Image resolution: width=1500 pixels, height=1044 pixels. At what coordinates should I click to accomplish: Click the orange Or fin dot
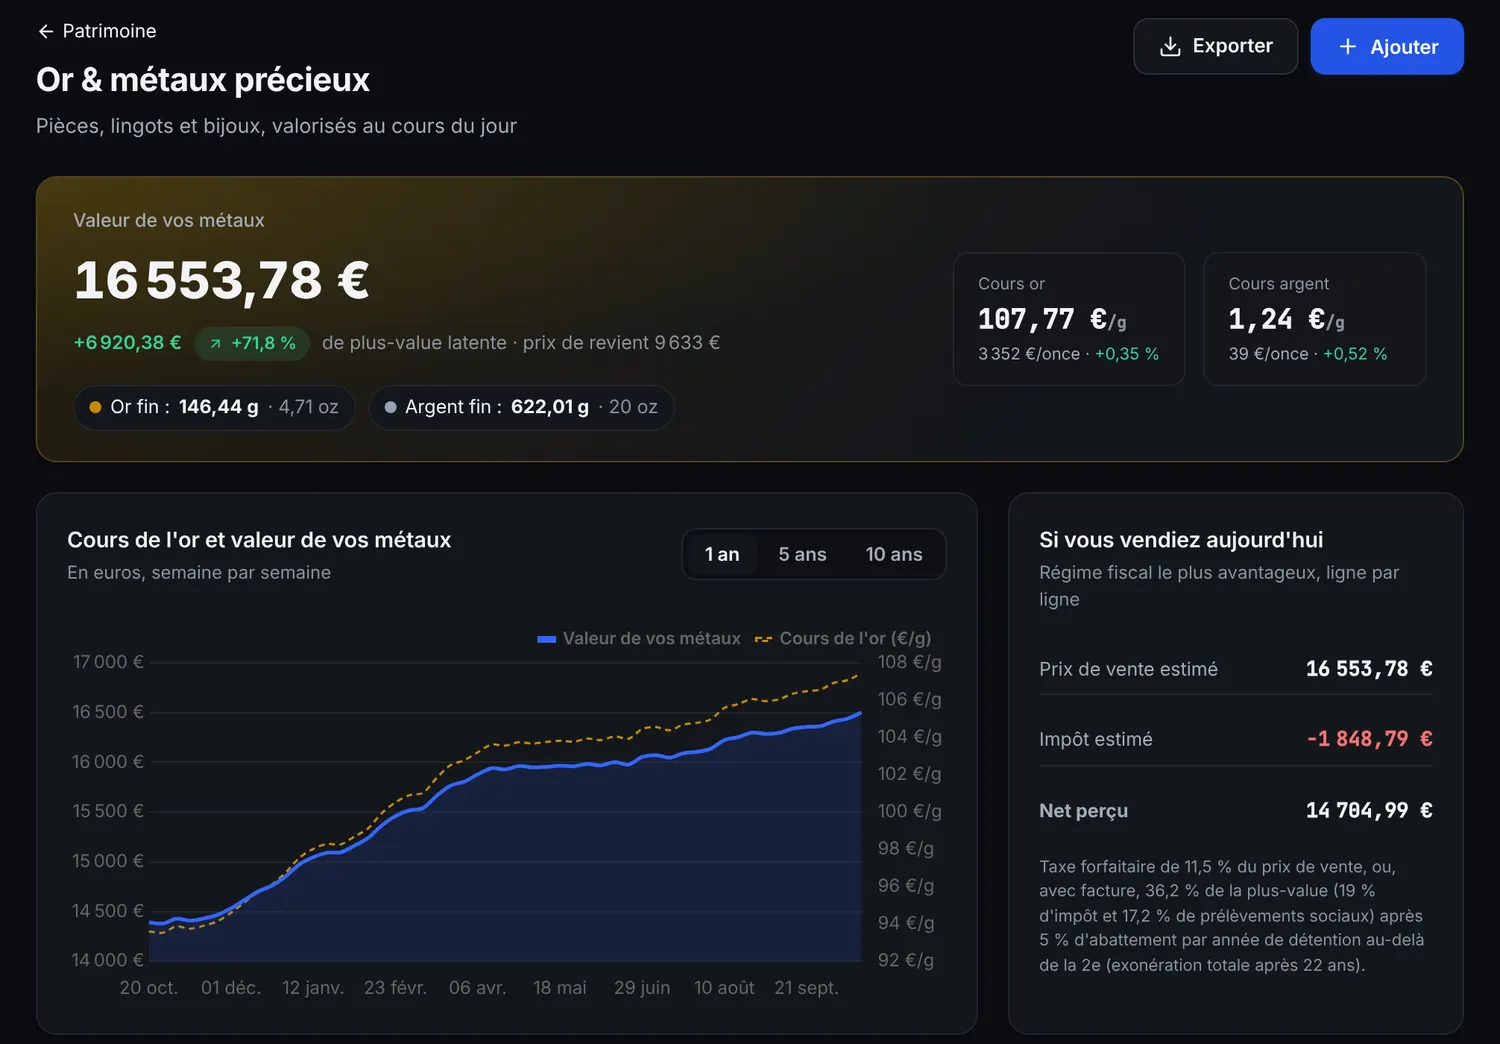tap(95, 407)
